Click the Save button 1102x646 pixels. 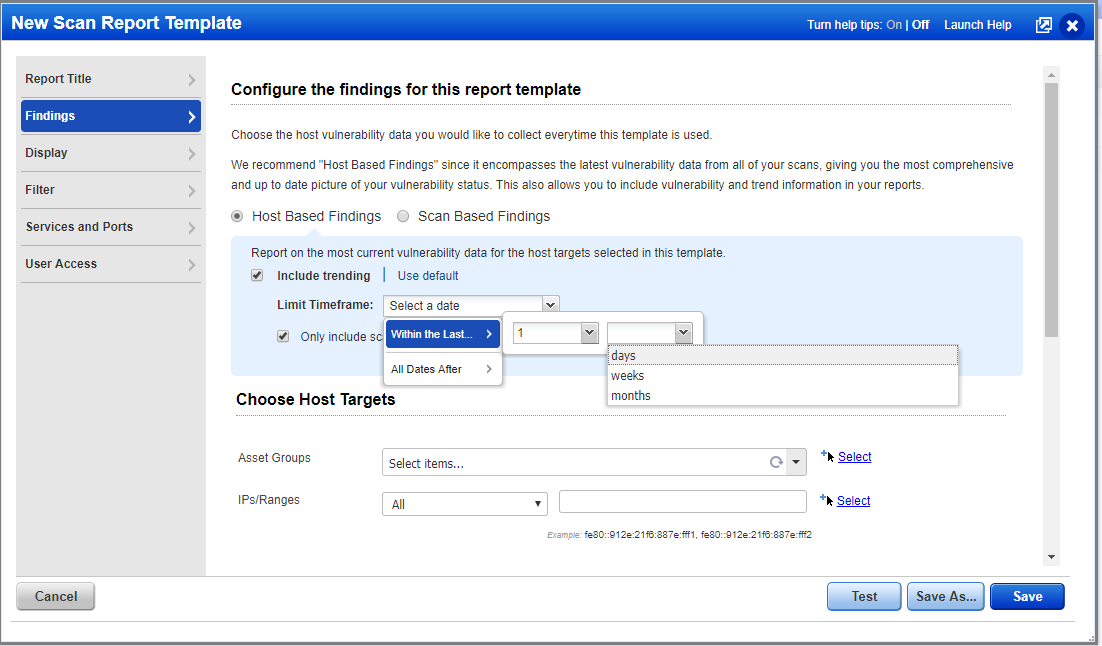click(x=1028, y=596)
